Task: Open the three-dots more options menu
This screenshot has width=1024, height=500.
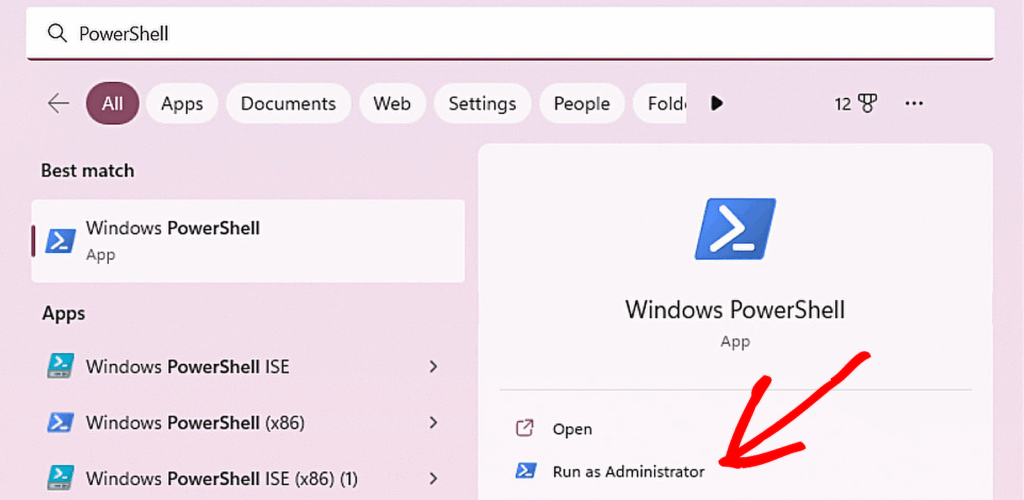Action: (914, 103)
